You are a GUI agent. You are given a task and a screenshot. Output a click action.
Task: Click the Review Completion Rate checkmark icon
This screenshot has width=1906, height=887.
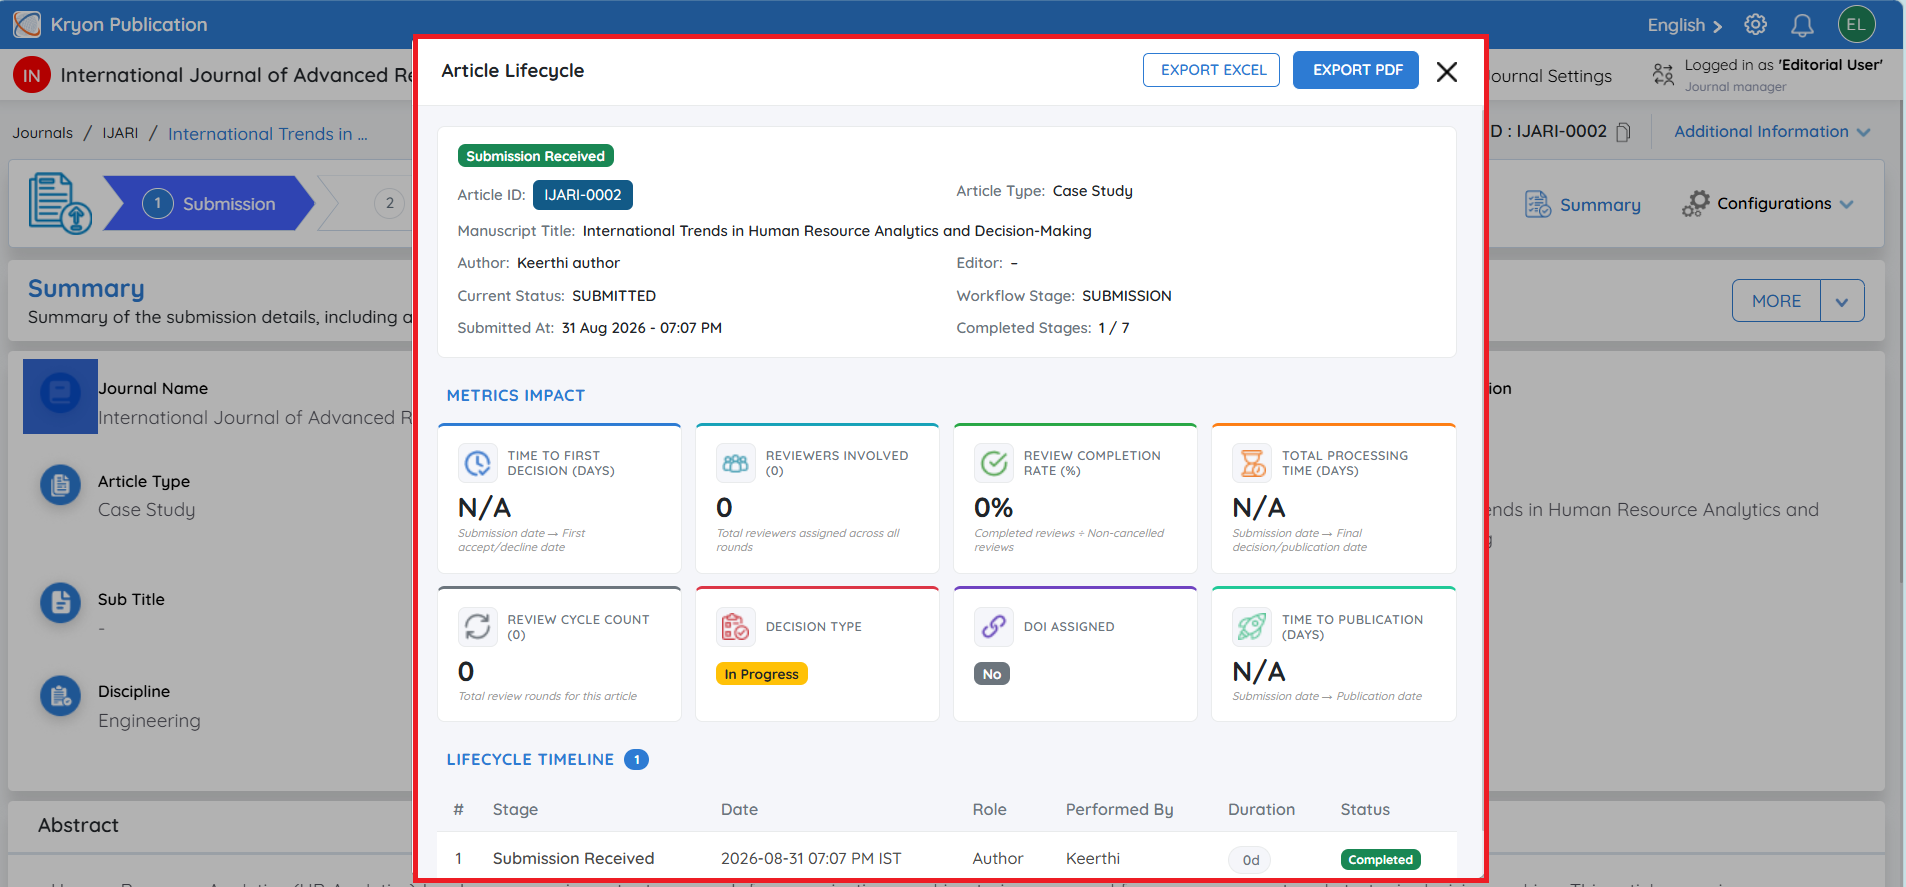[x=994, y=463]
